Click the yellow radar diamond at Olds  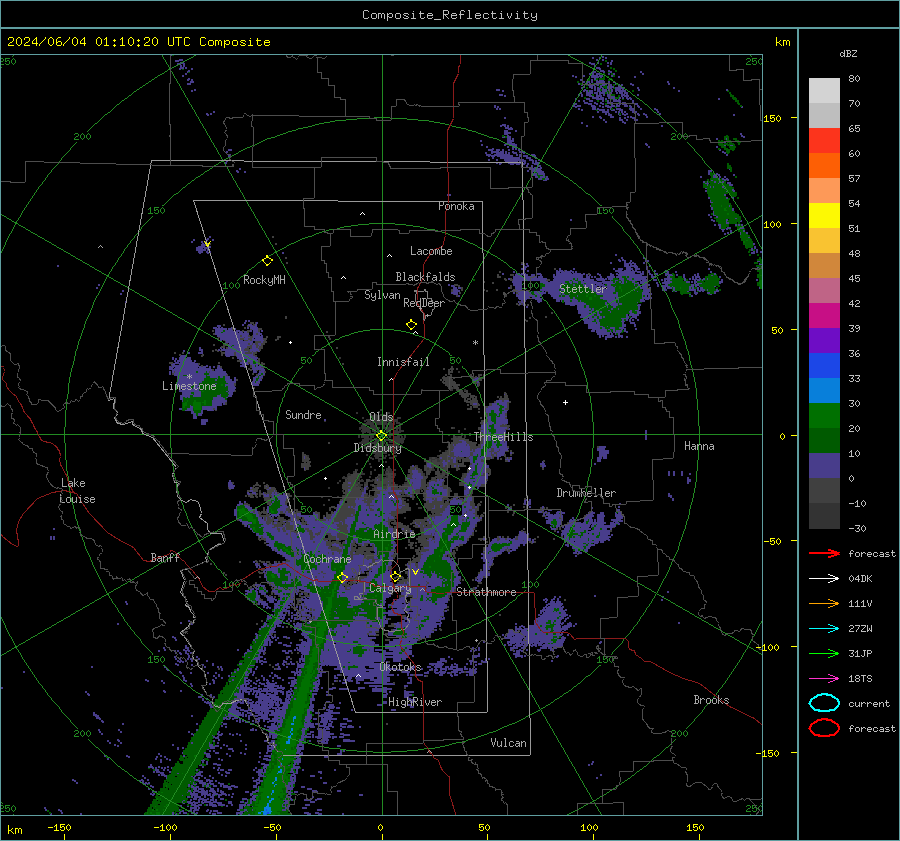(381, 436)
